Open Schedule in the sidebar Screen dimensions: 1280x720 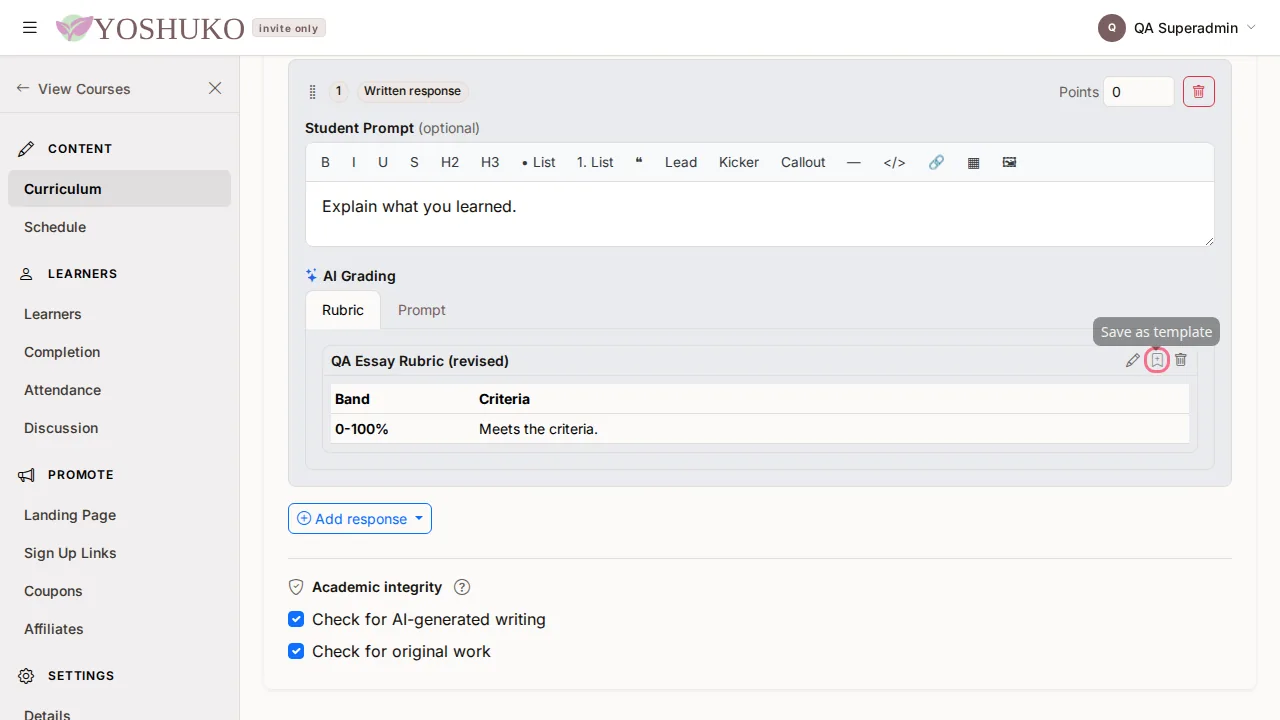[x=119, y=227]
